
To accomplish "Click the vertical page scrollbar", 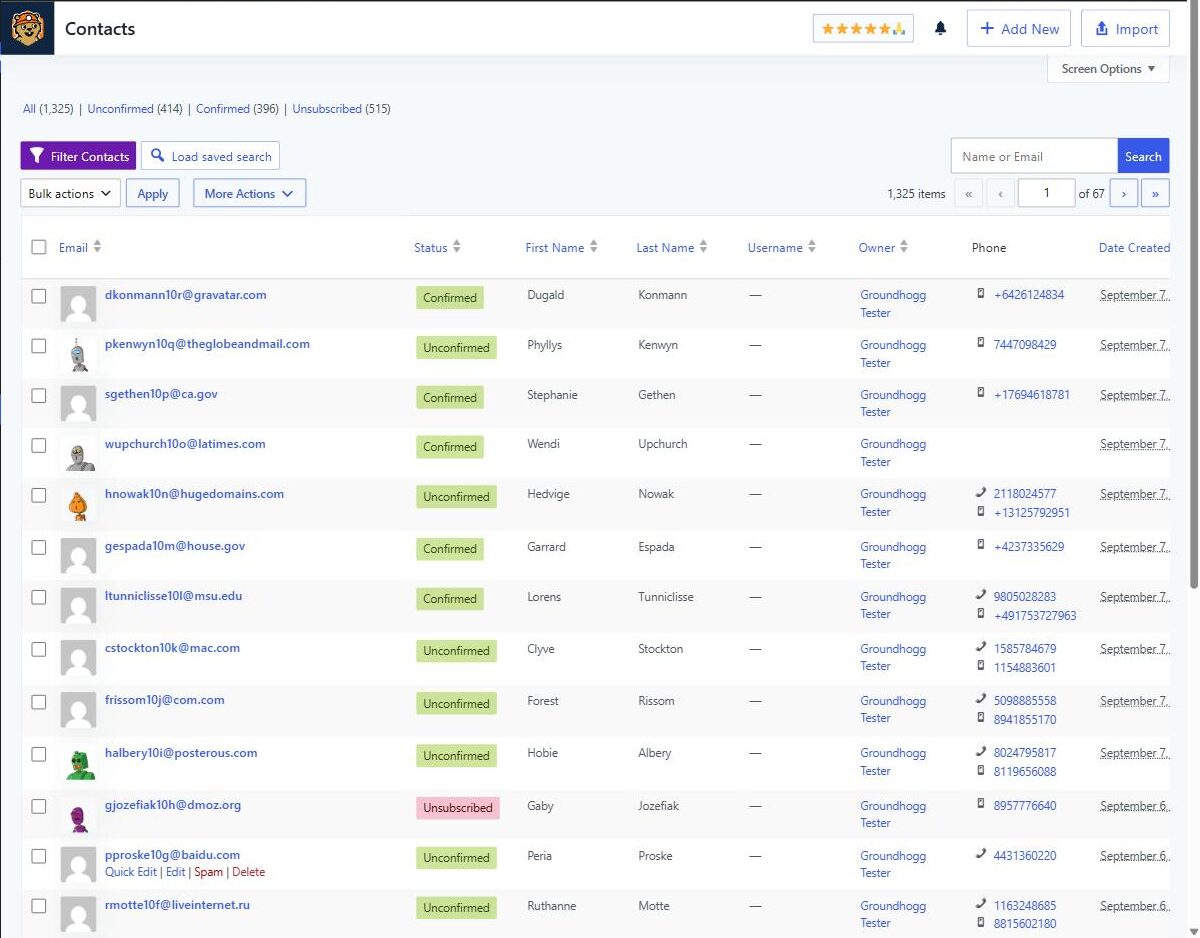I will [x=1194, y=320].
